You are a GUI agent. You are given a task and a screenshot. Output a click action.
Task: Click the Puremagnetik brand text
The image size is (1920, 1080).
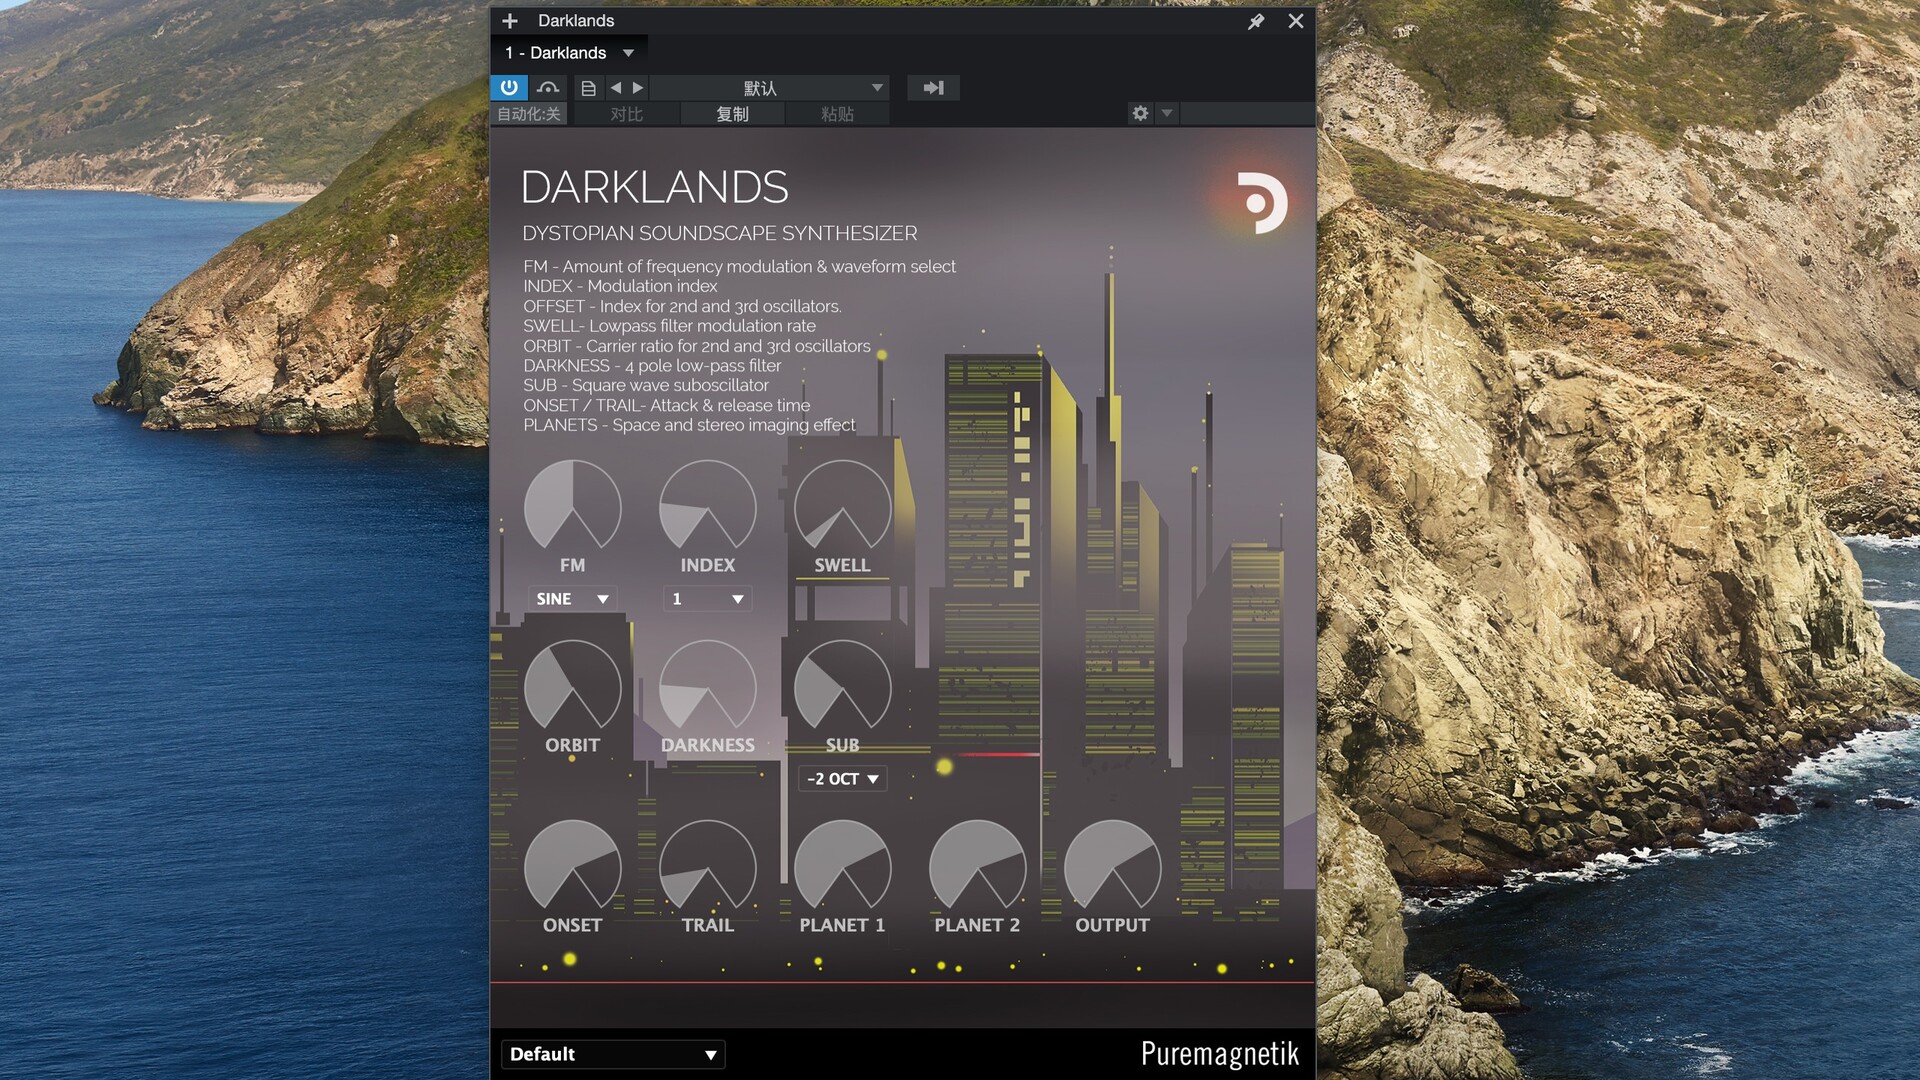[x=1219, y=1054]
